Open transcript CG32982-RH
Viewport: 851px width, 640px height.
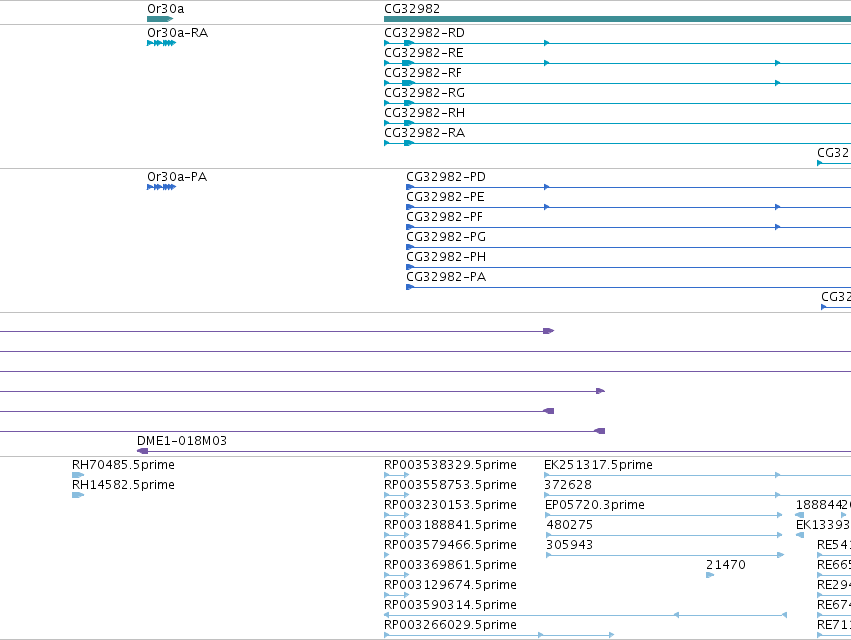pyautogui.click(x=424, y=113)
